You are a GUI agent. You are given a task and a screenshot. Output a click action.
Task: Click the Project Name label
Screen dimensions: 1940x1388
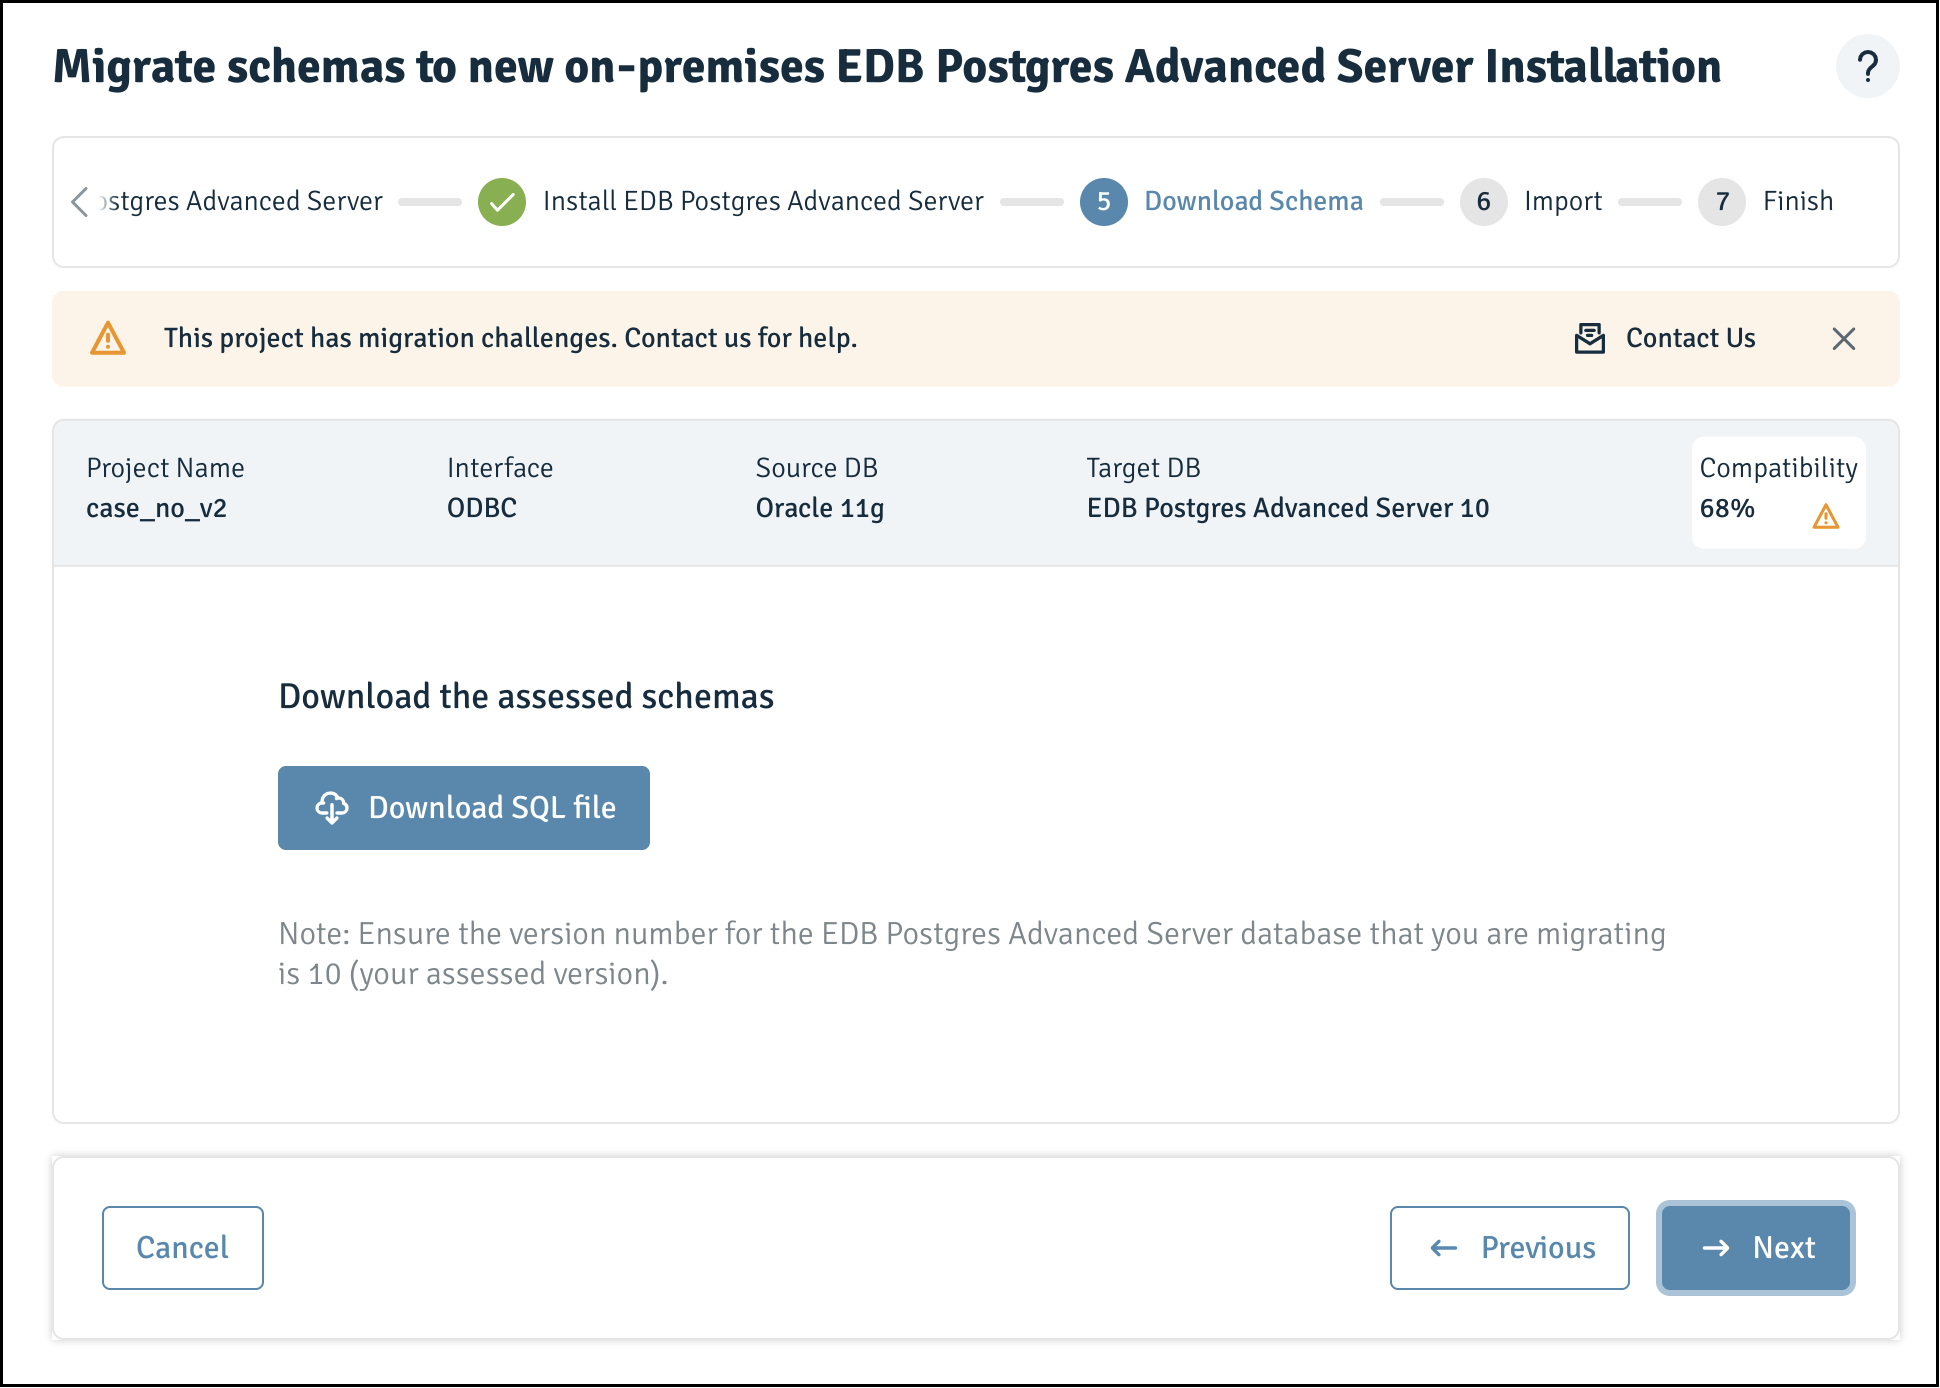(x=165, y=468)
